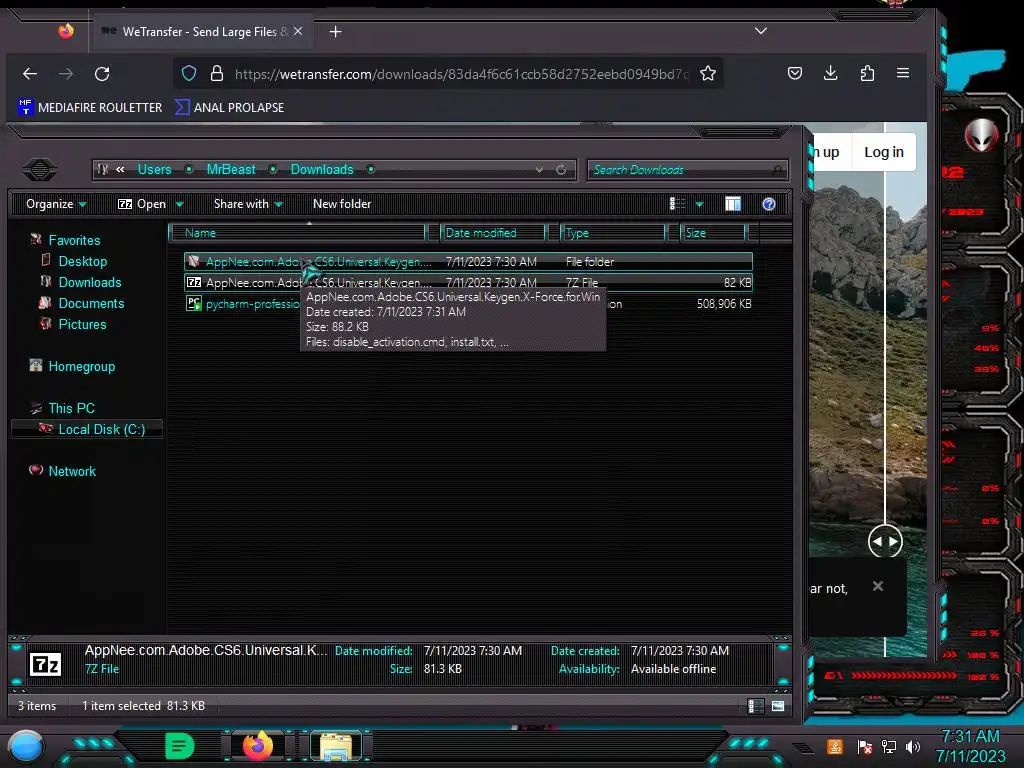Refresh the Downloads folder
Image resolution: width=1024 pixels, height=768 pixels.
pyautogui.click(x=561, y=170)
